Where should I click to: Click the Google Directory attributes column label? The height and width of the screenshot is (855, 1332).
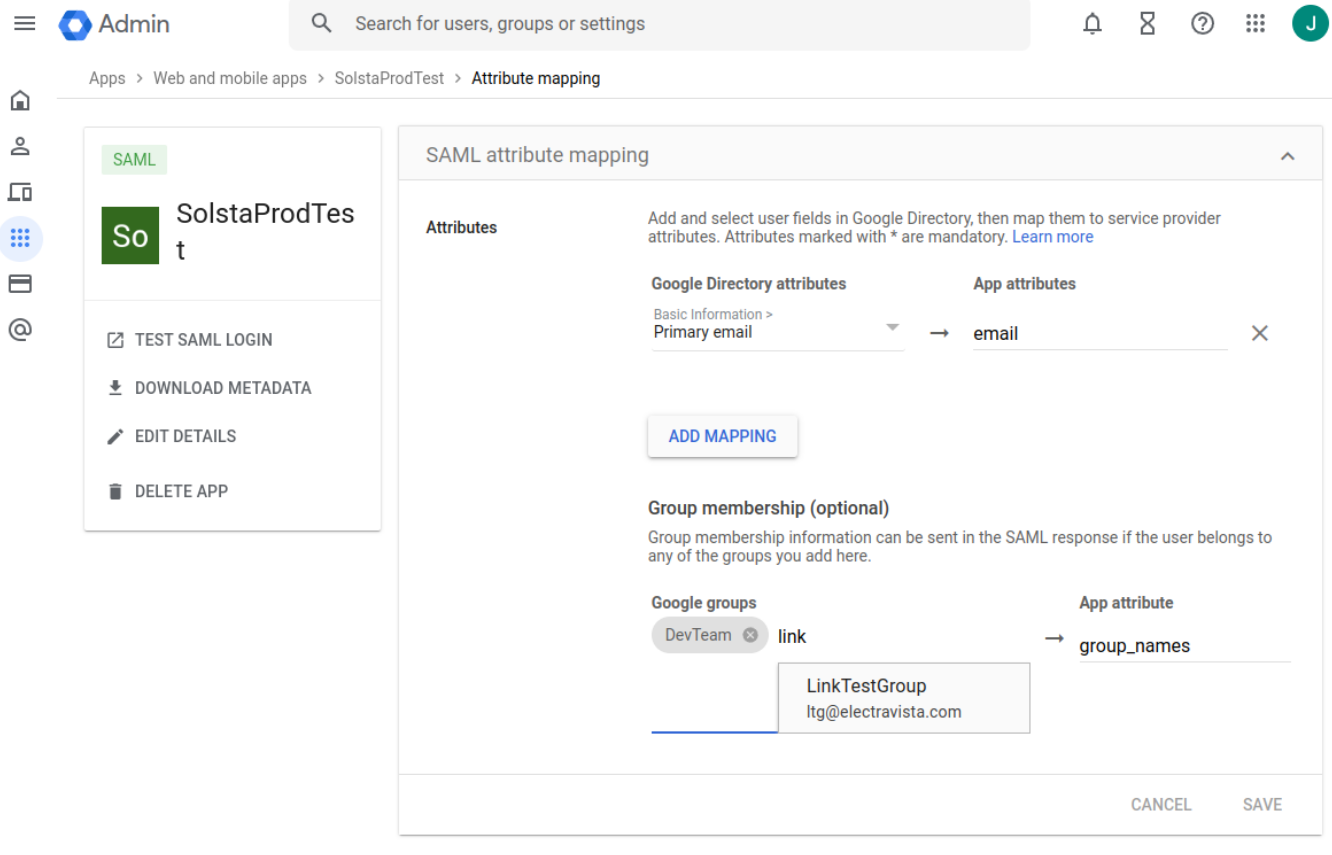[x=748, y=284]
